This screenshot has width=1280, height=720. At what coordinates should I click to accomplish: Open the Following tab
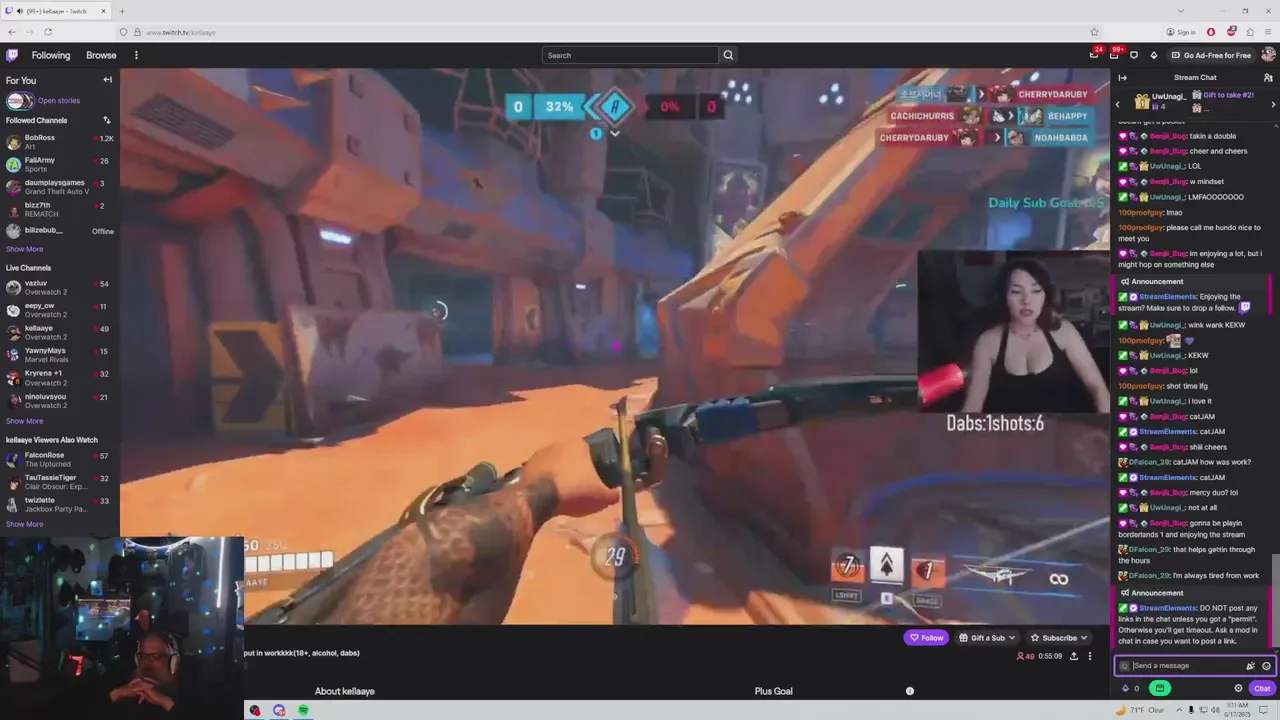pos(51,55)
